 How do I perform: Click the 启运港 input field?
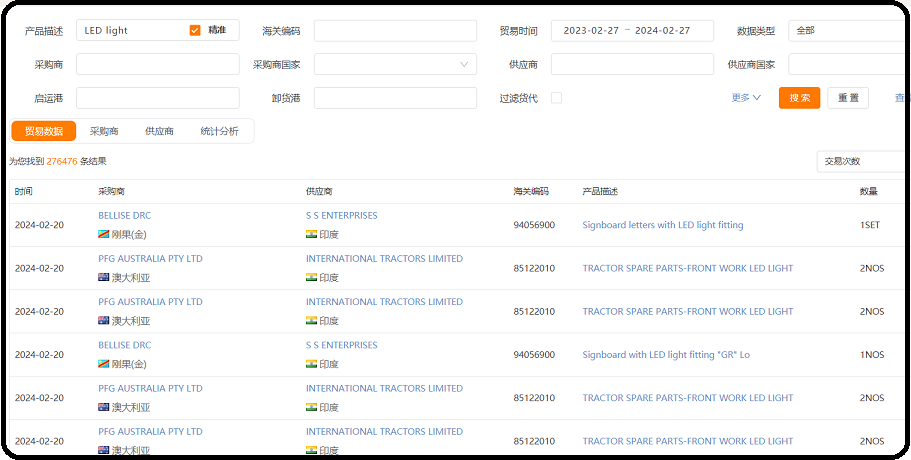[x=157, y=98]
